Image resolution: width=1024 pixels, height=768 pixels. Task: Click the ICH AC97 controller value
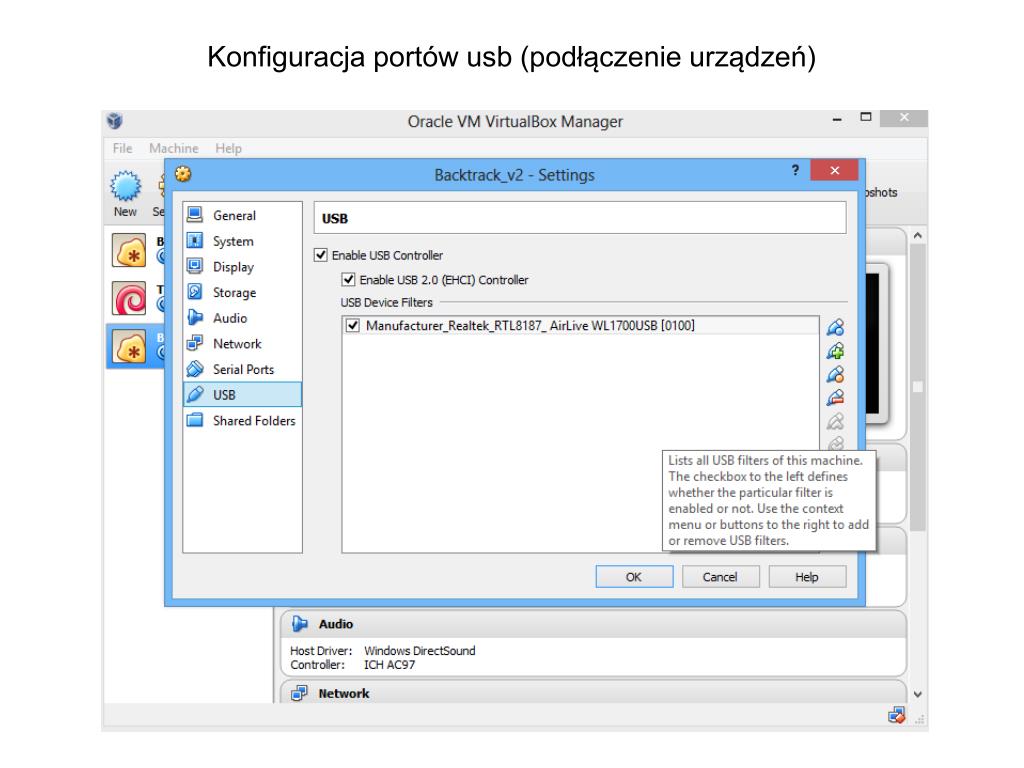(x=389, y=665)
